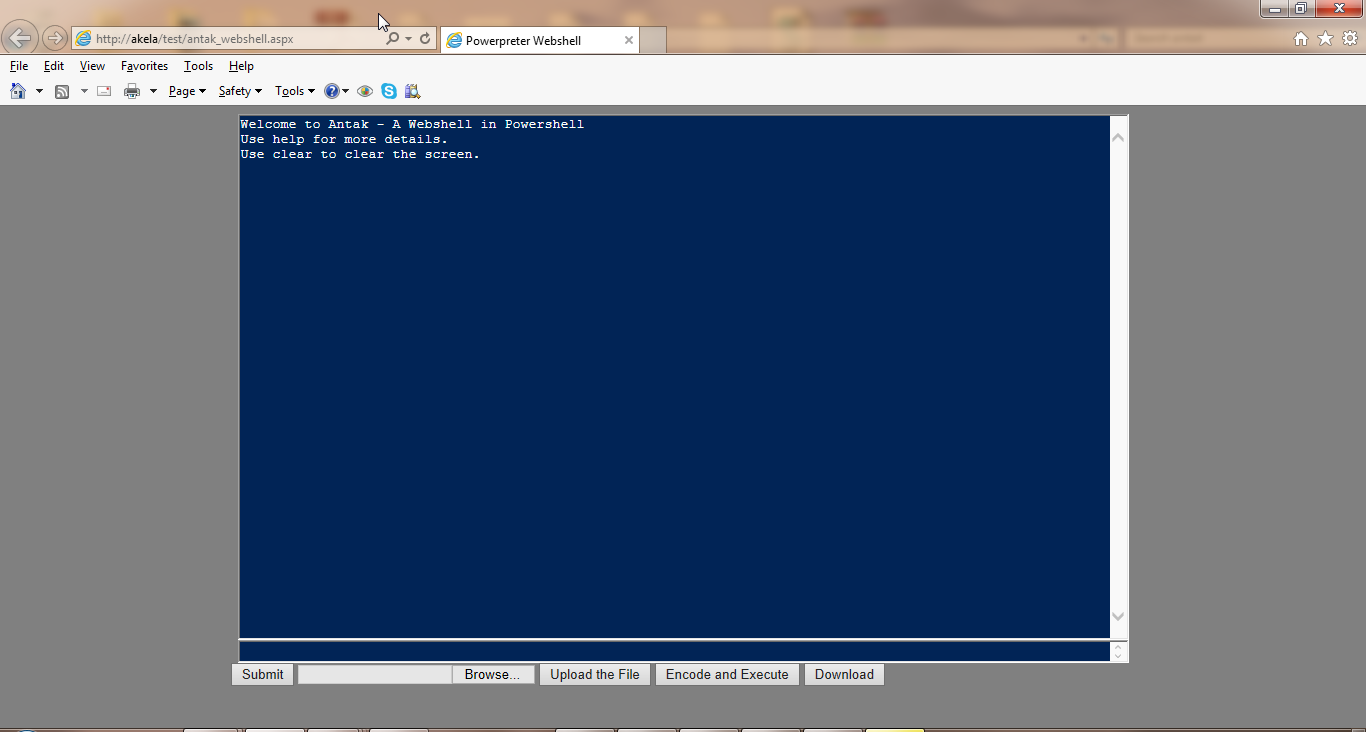Restore down the browser window
The width and height of the screenshot is (1366, 732).
pos(1301,8)
